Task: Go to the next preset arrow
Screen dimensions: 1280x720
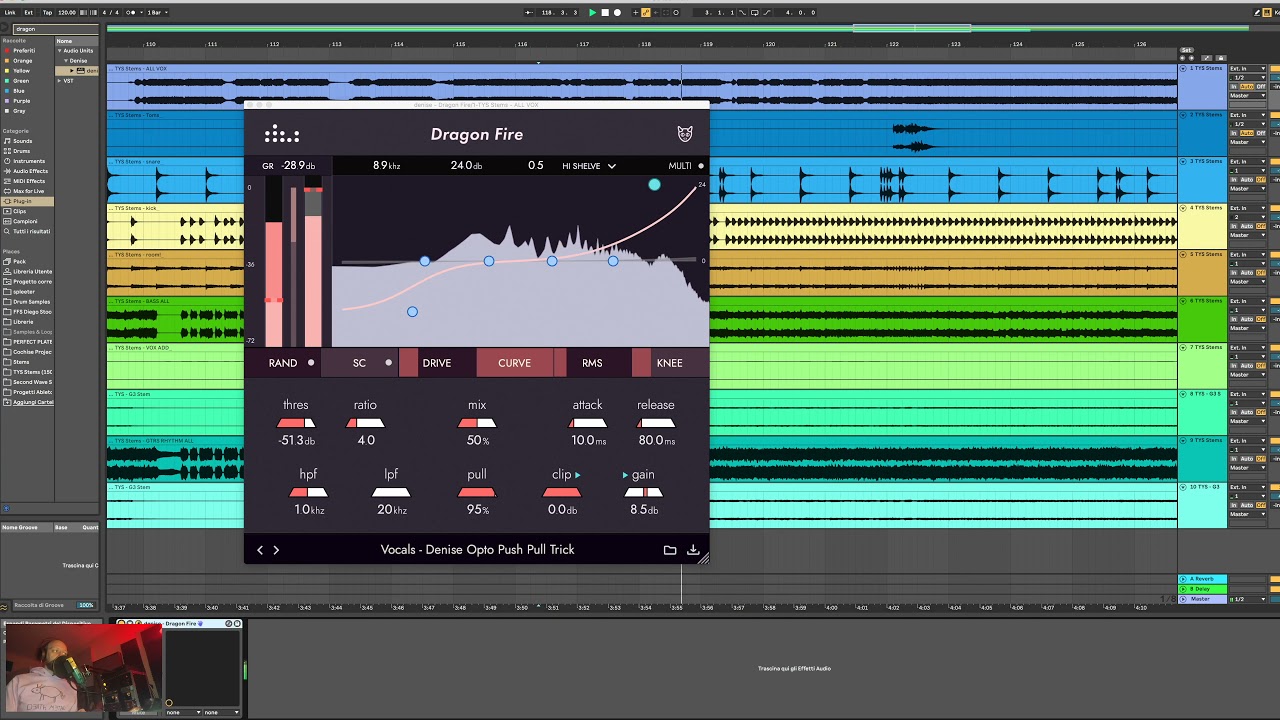Action: (277, 550)
